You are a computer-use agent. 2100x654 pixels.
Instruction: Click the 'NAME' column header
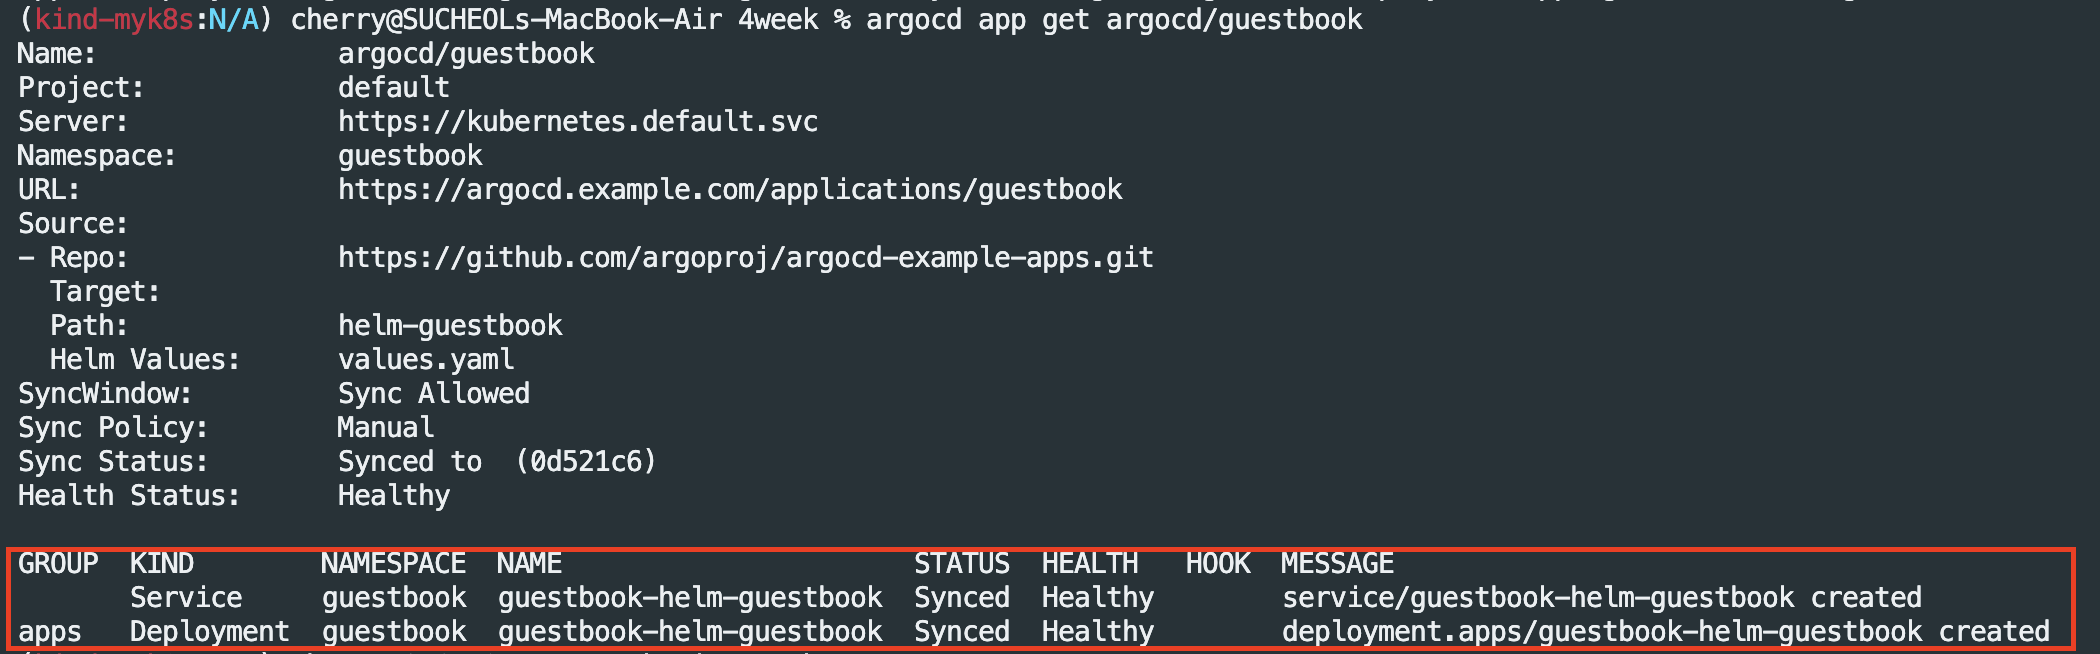pos(530,564)
